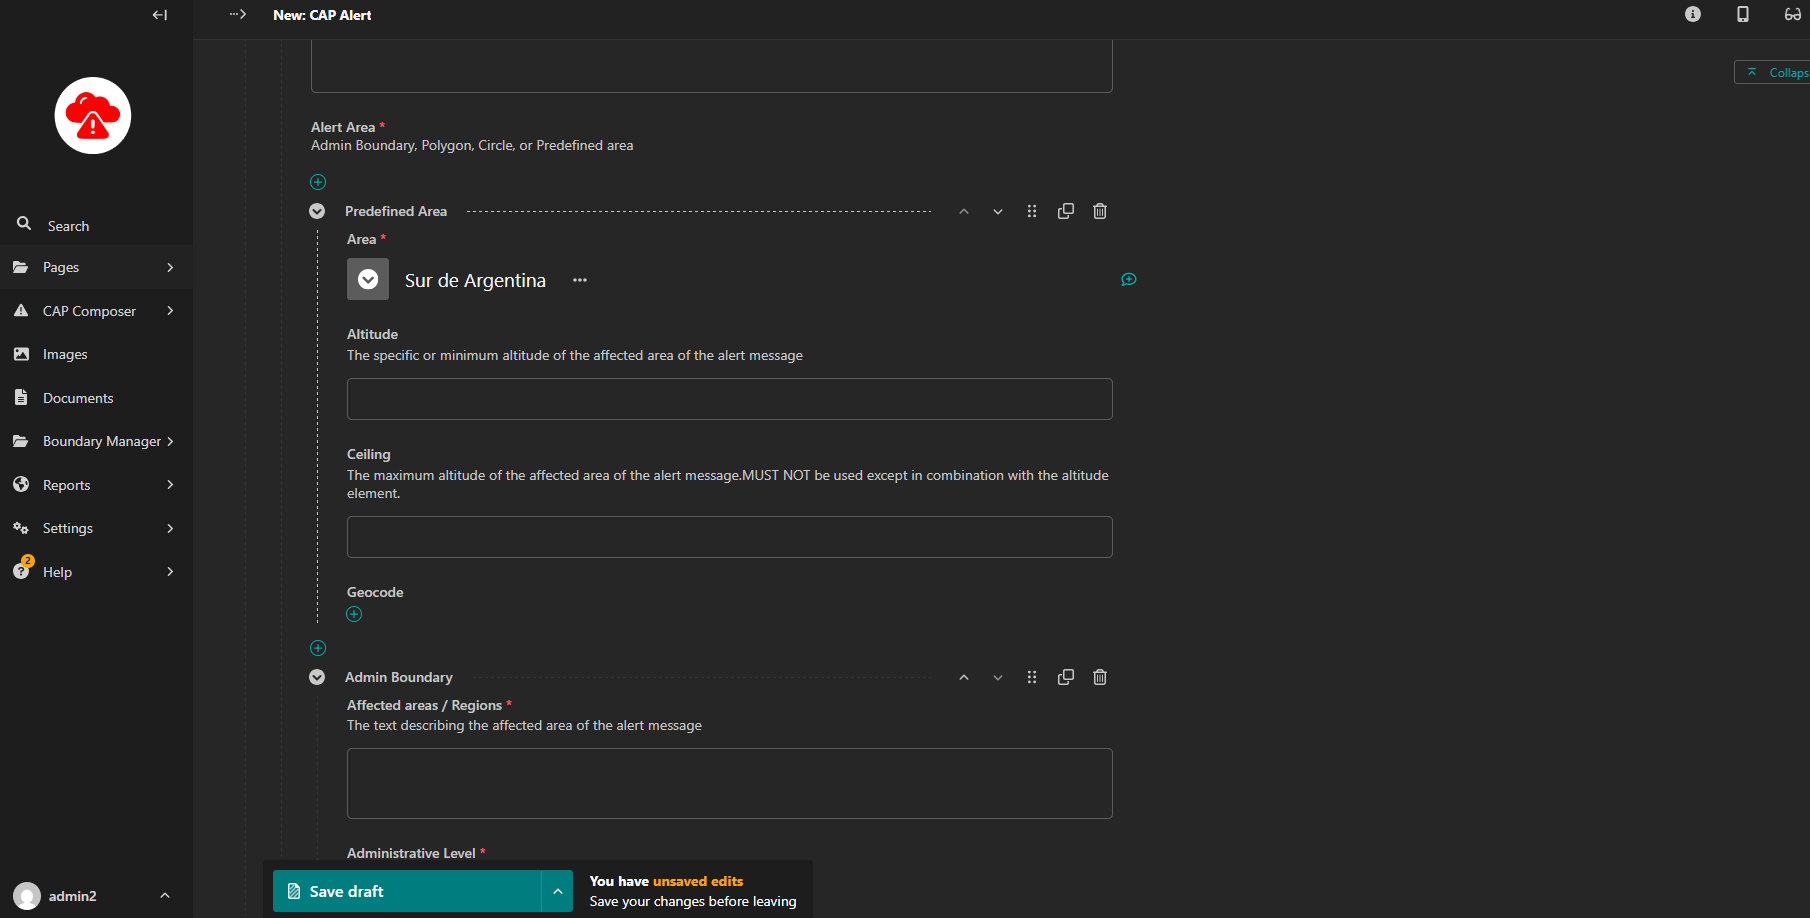The width and height of the screenshot is (1810, 918).
Task: Move Predefined Area block down
Action: pos(998,211)
